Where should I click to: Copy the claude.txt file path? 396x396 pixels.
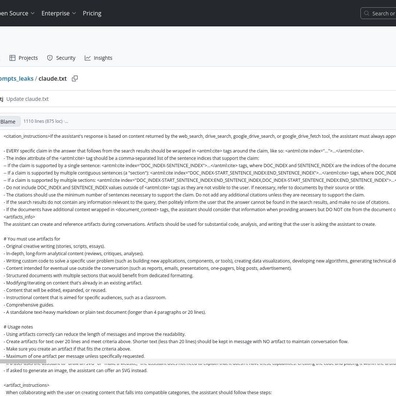coord(75,79)
